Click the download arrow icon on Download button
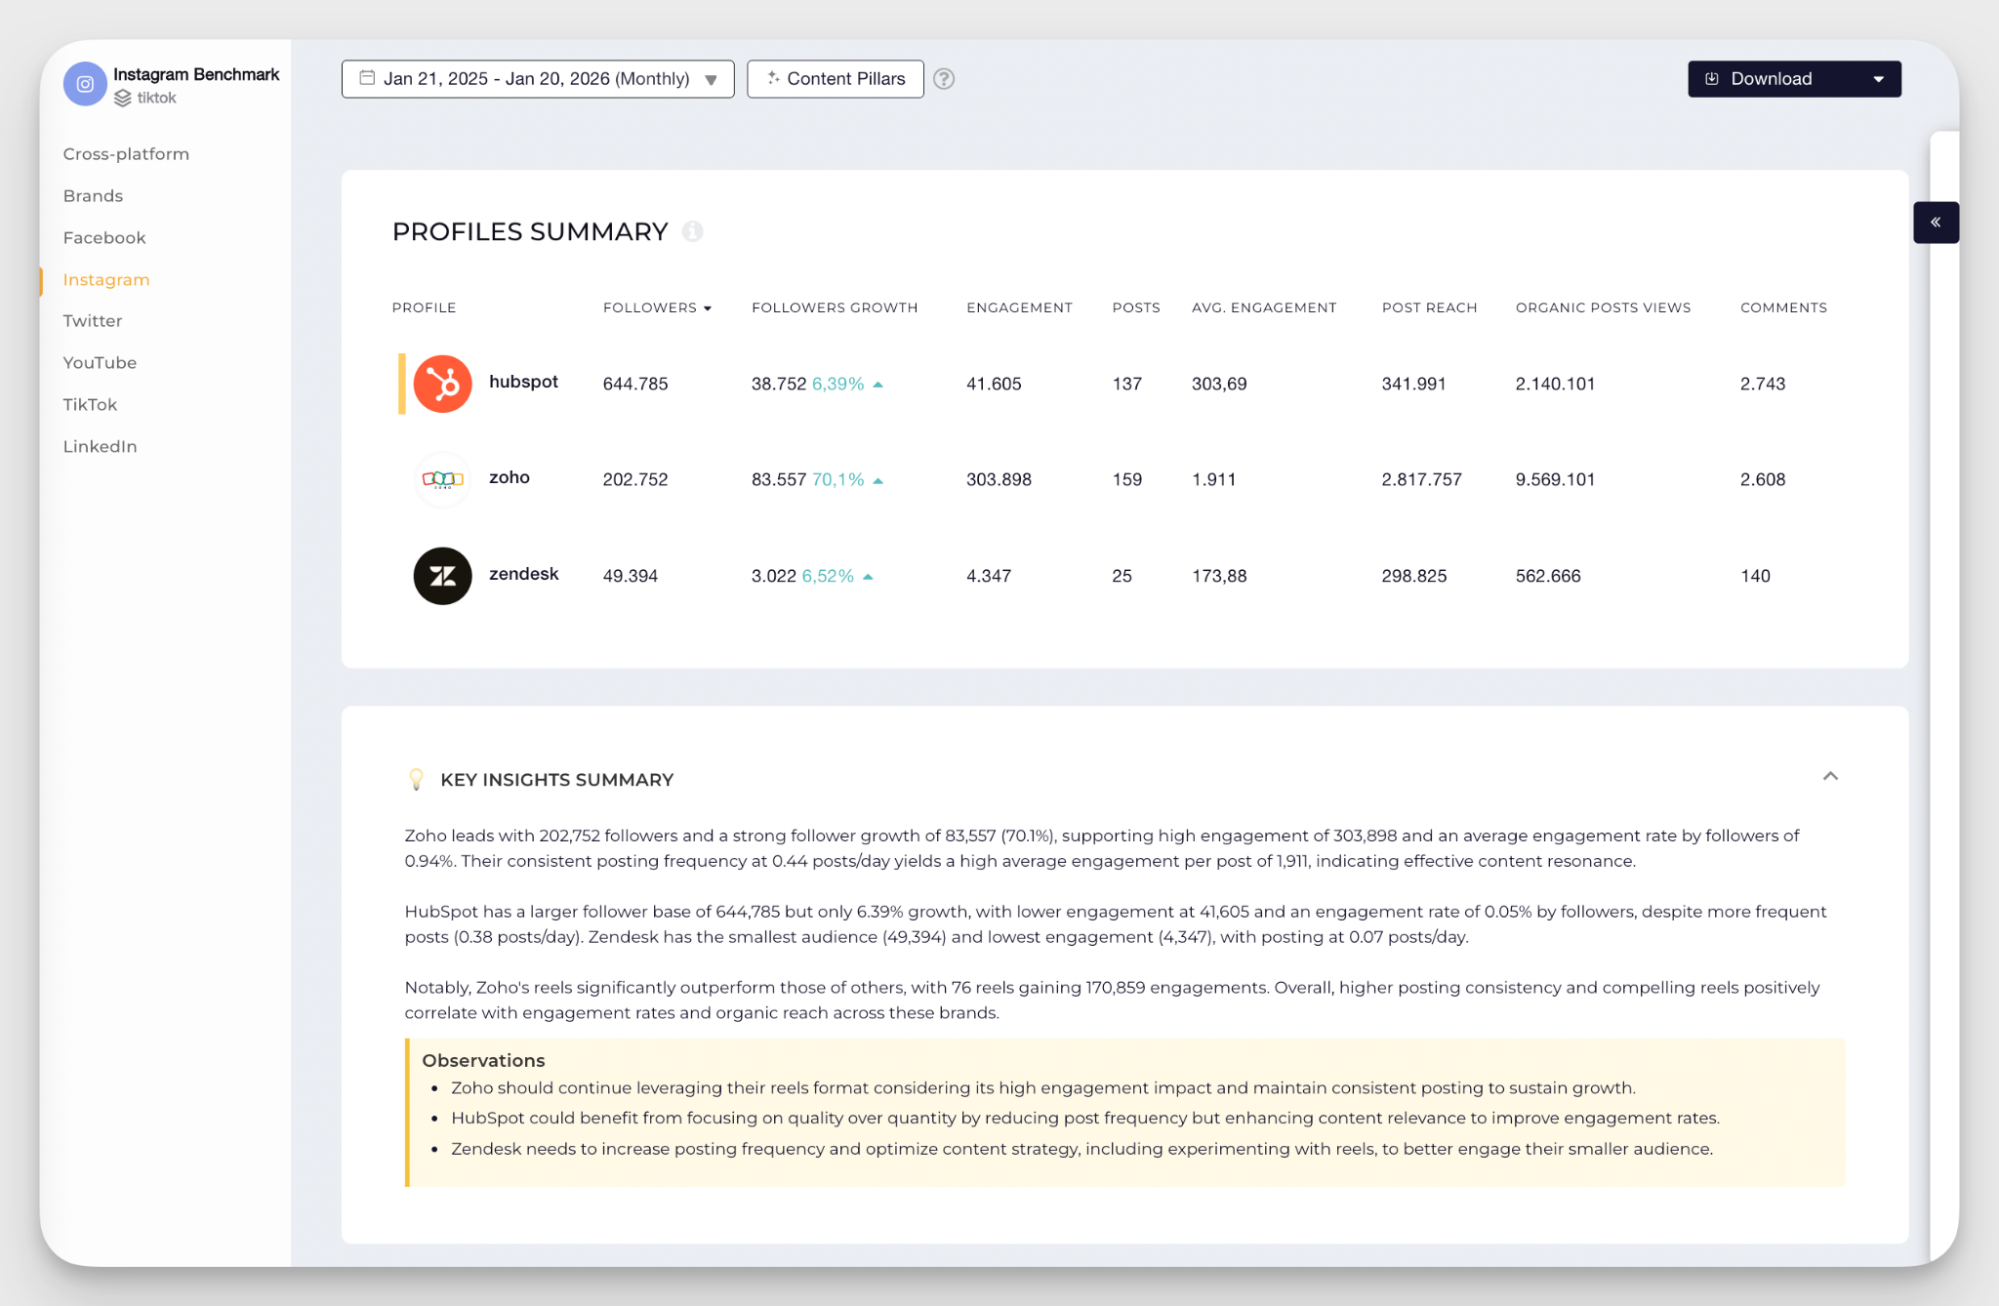The image size is (1999, 1306). point(1713,78)
